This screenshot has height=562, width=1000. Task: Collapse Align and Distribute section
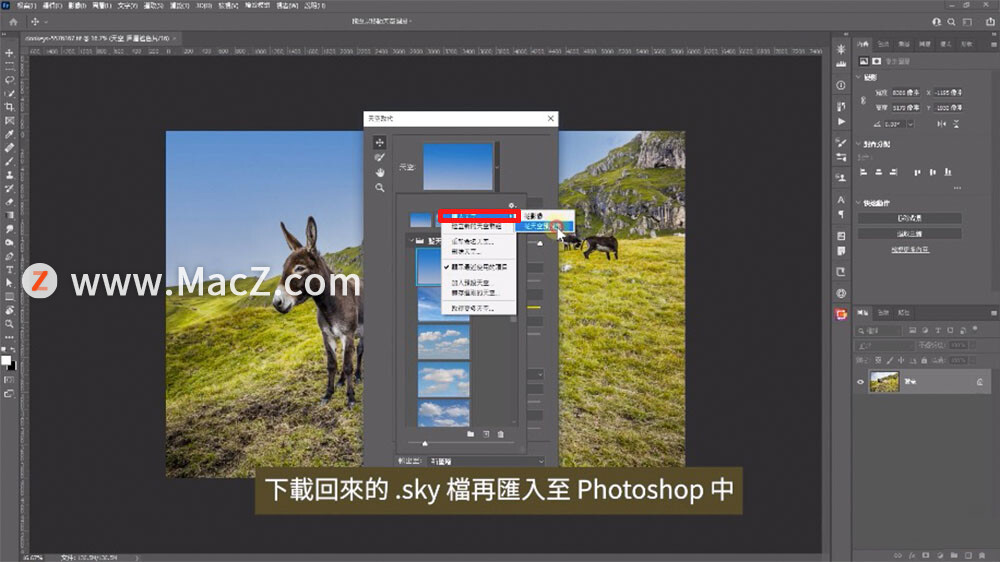(x=858, y=144)
